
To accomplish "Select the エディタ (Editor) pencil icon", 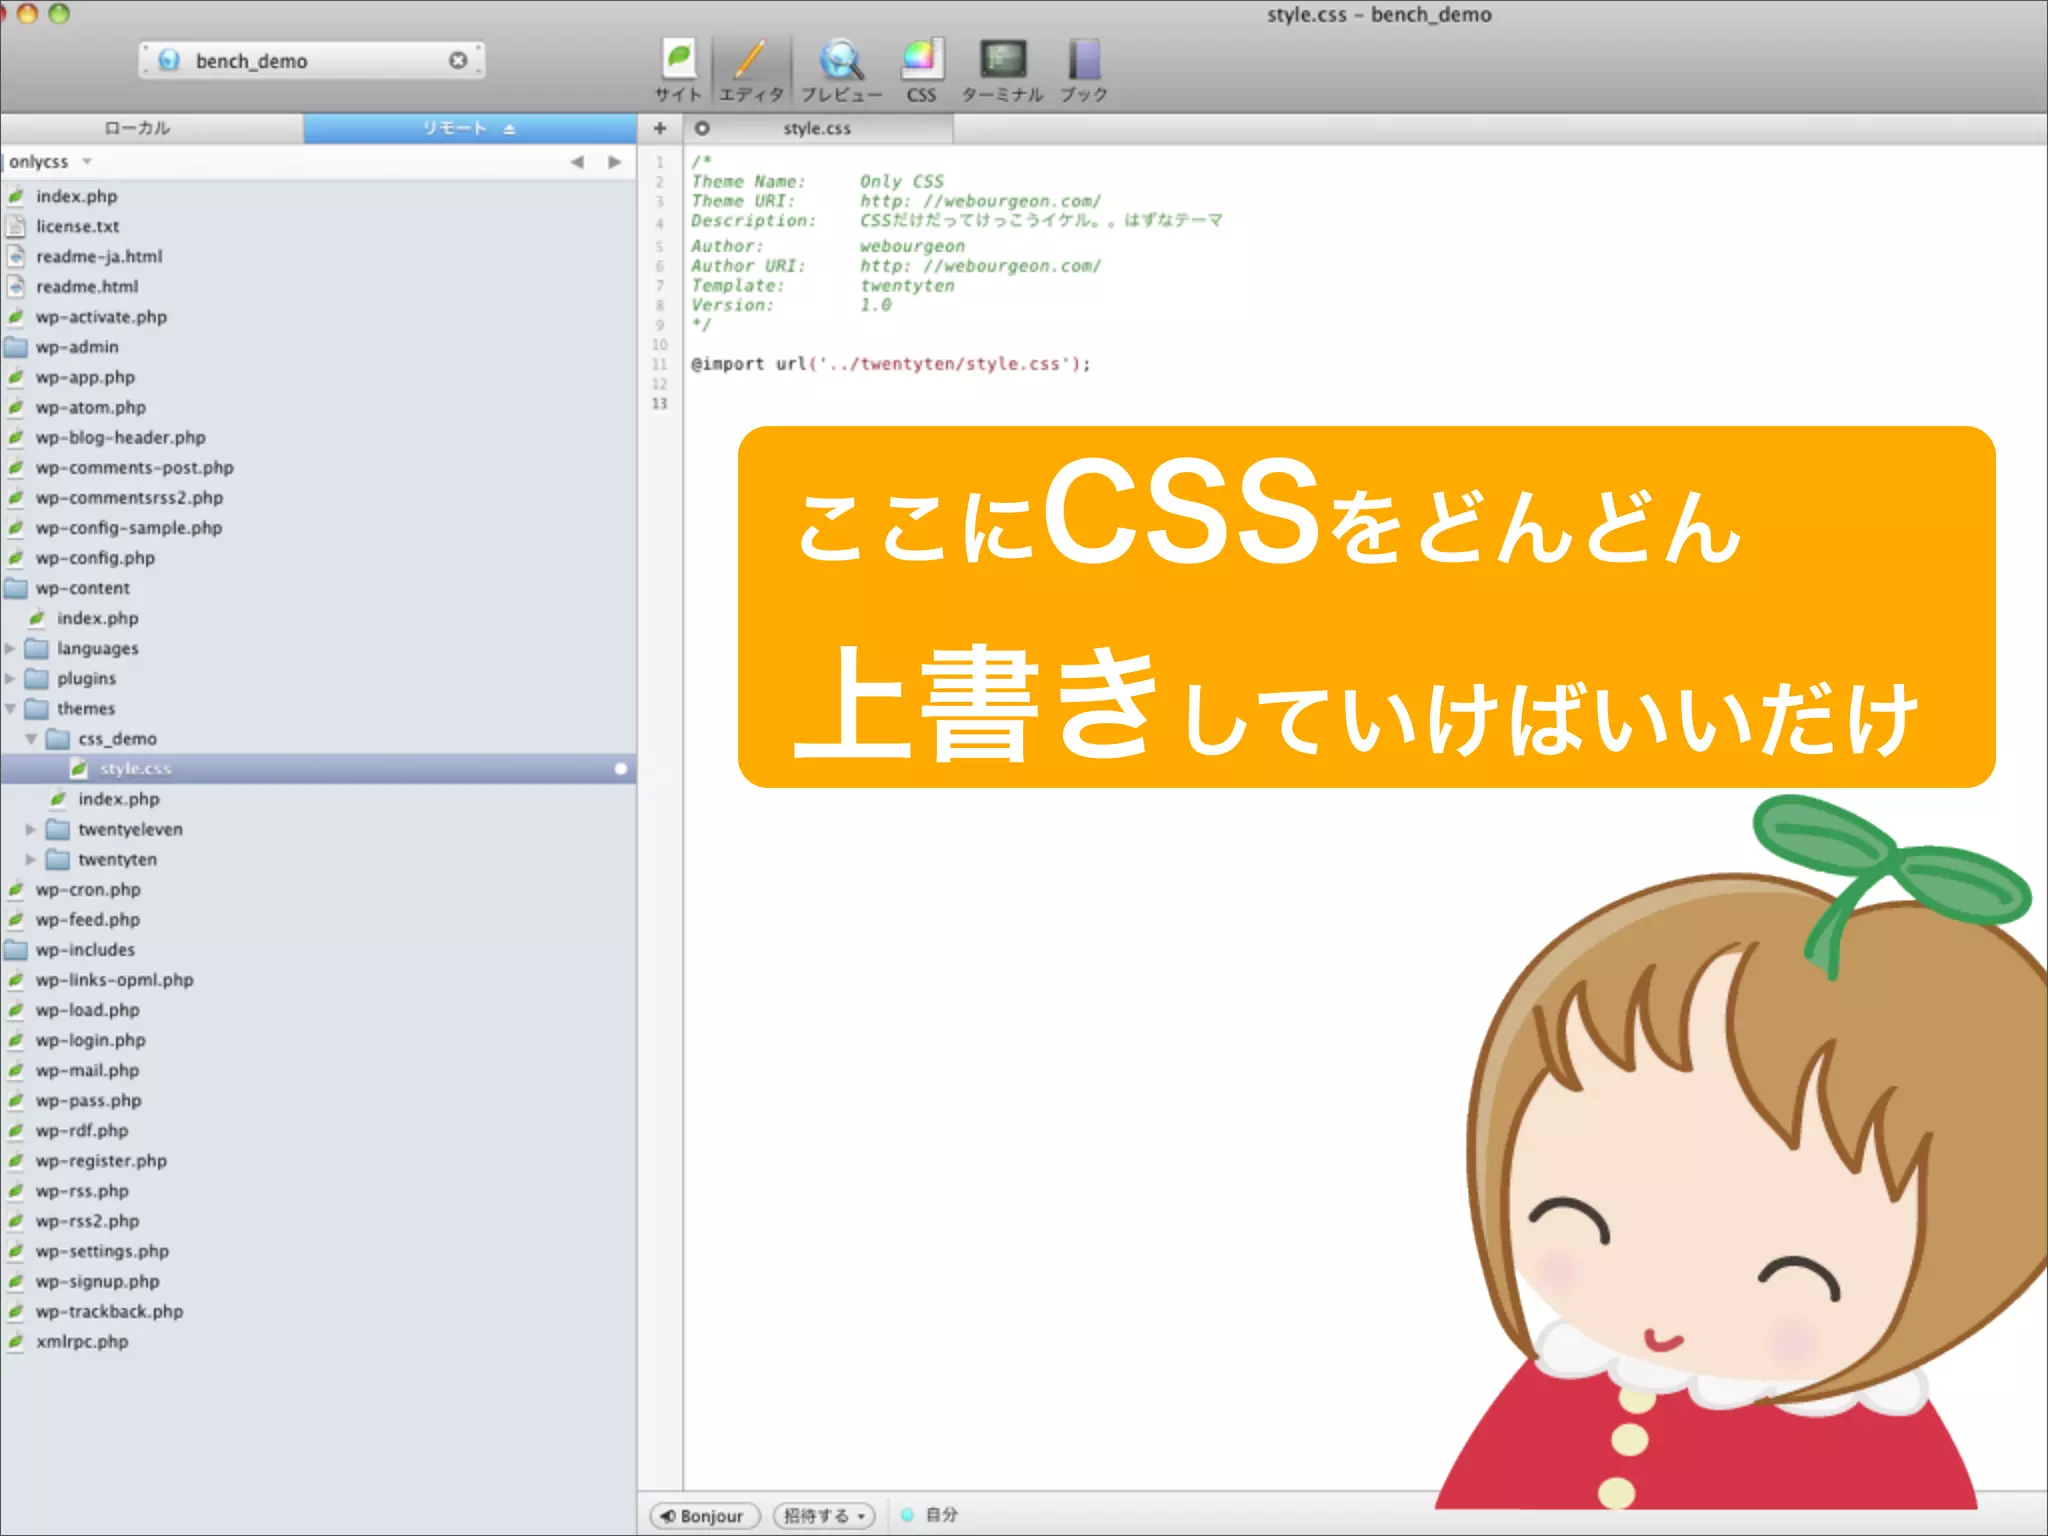I will [x=751, y=70].
